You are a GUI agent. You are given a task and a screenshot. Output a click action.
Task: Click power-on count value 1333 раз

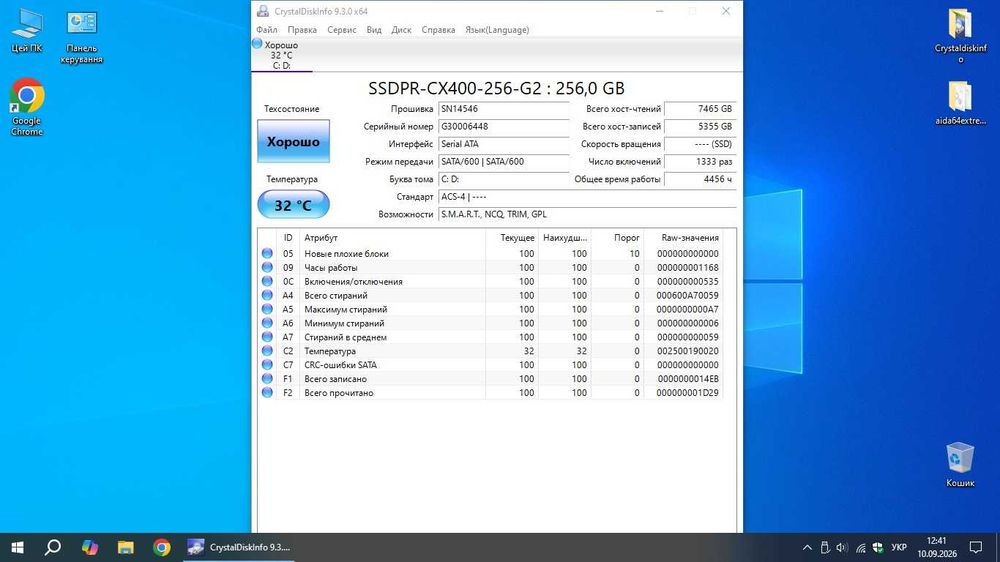[x=700, y=161]
